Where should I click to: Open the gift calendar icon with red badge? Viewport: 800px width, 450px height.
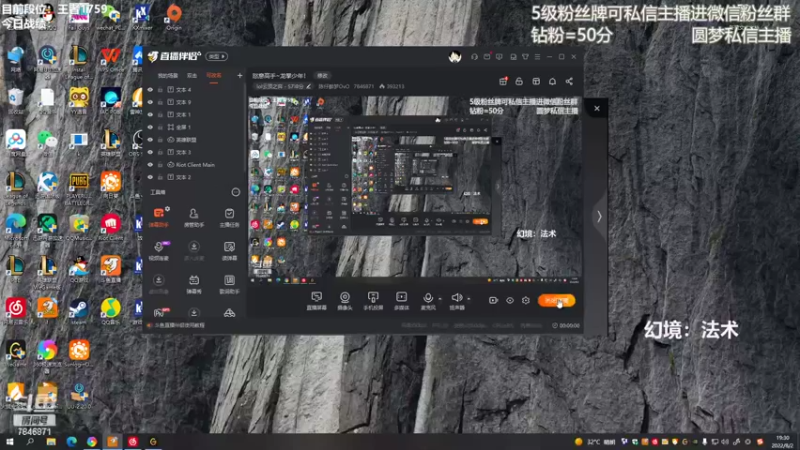pyautogui.click(x=503, y=81)
